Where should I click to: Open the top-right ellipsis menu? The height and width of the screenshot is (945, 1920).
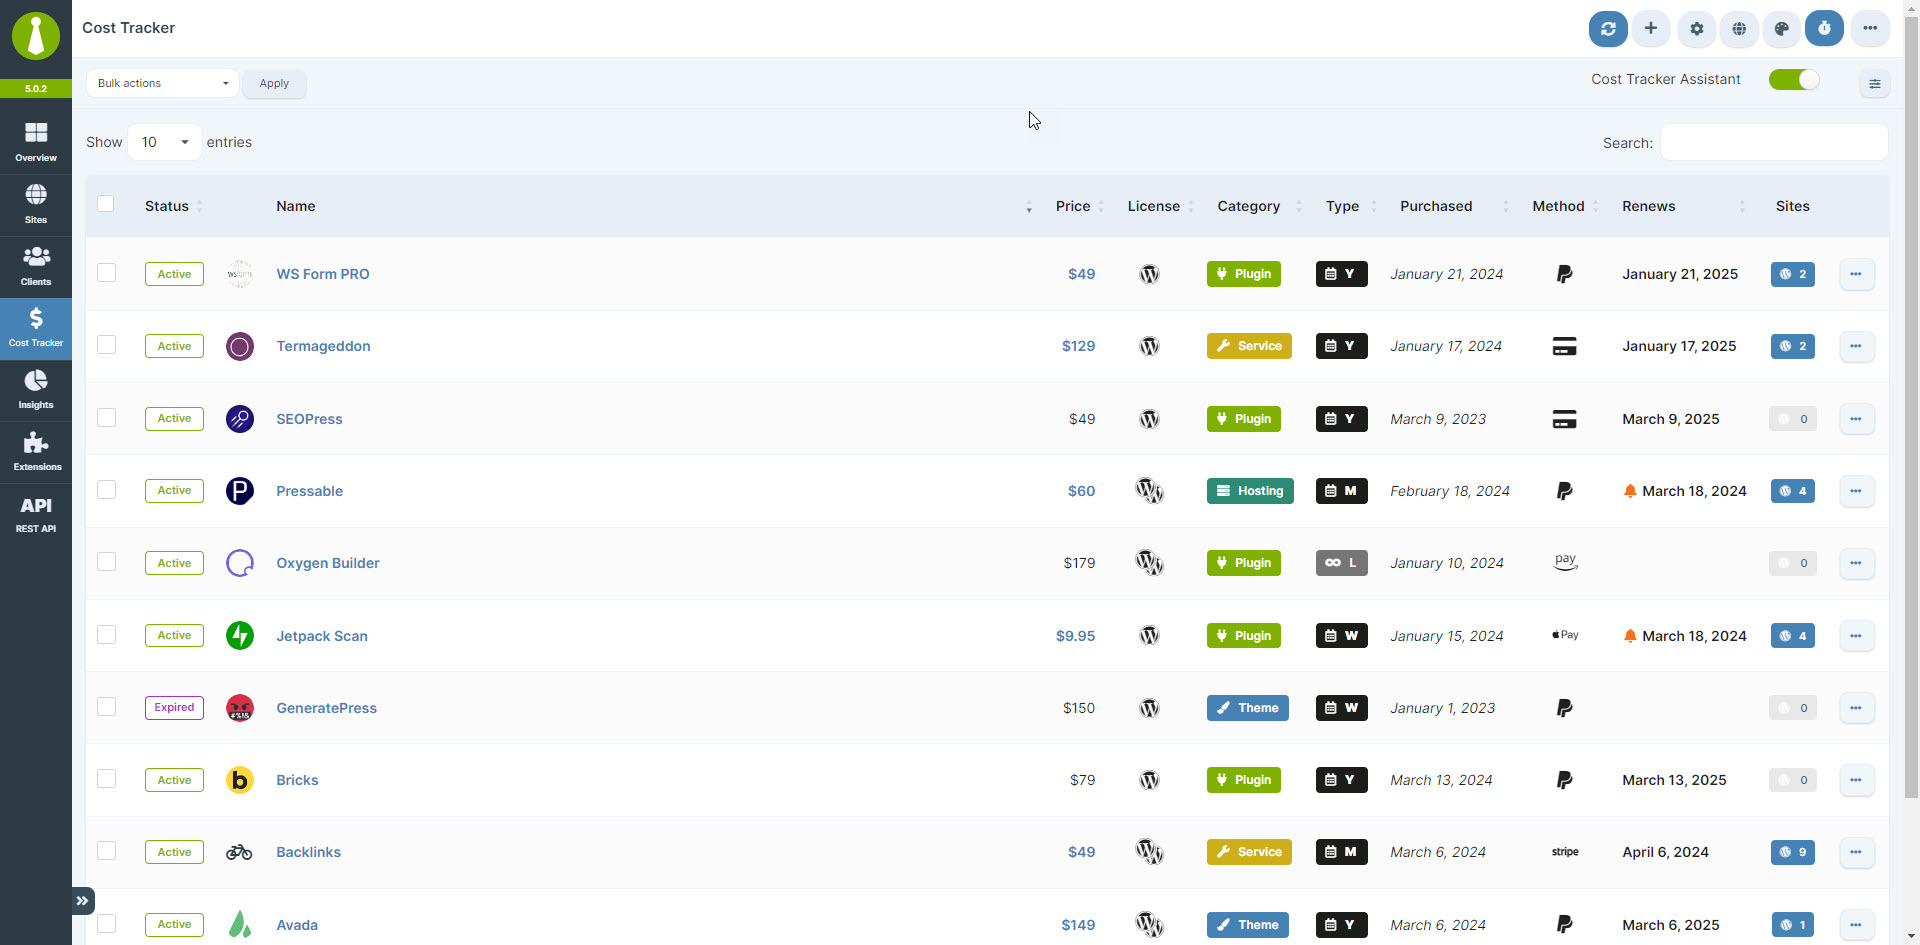click(1870, 29)
